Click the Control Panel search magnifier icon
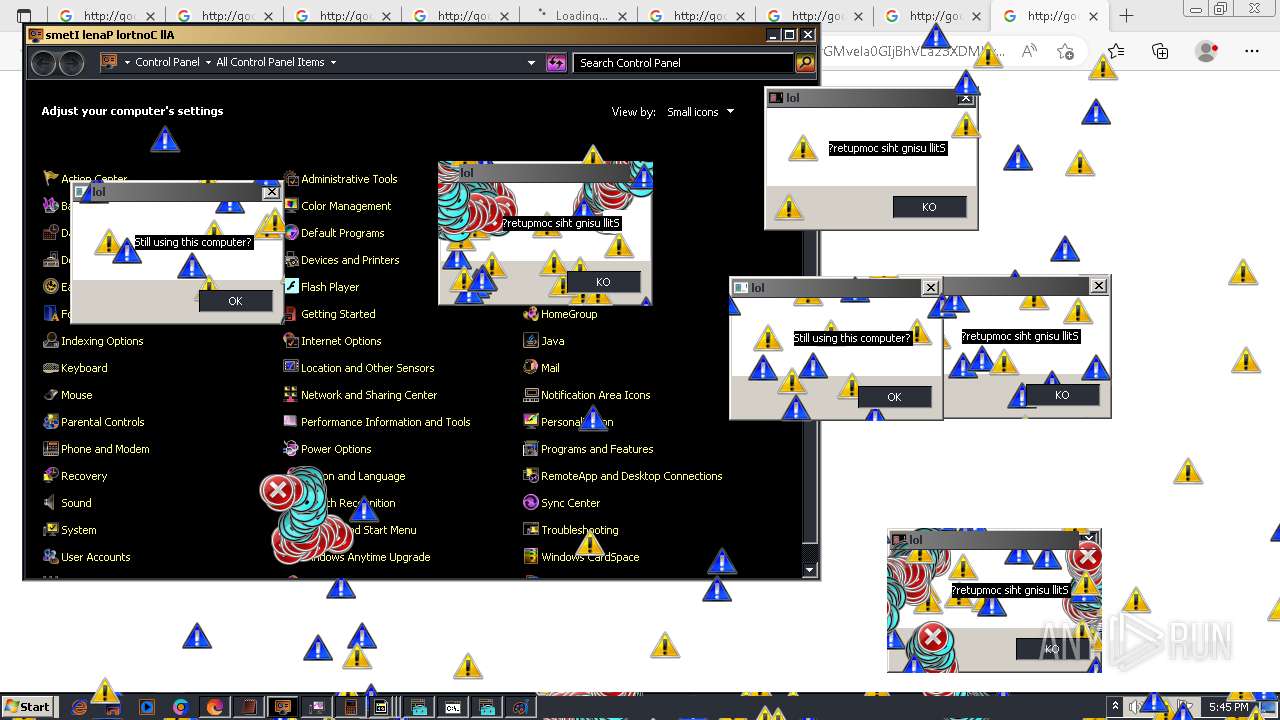 805,63
